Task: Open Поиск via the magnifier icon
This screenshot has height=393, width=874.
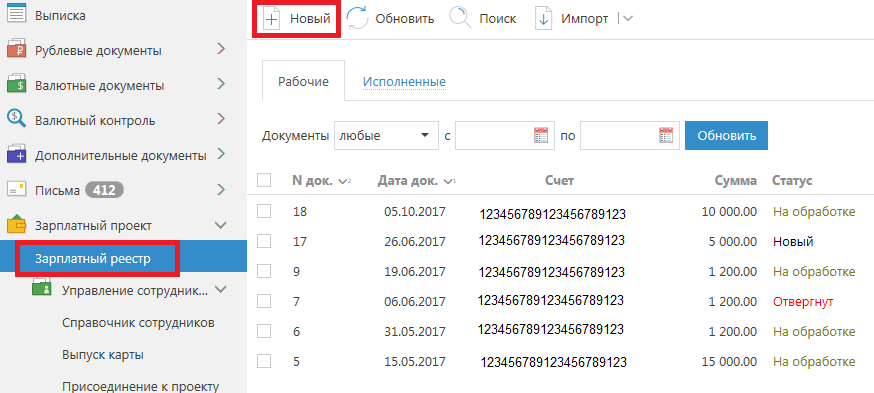Action: pyautogui.click(x=460, y=19)
